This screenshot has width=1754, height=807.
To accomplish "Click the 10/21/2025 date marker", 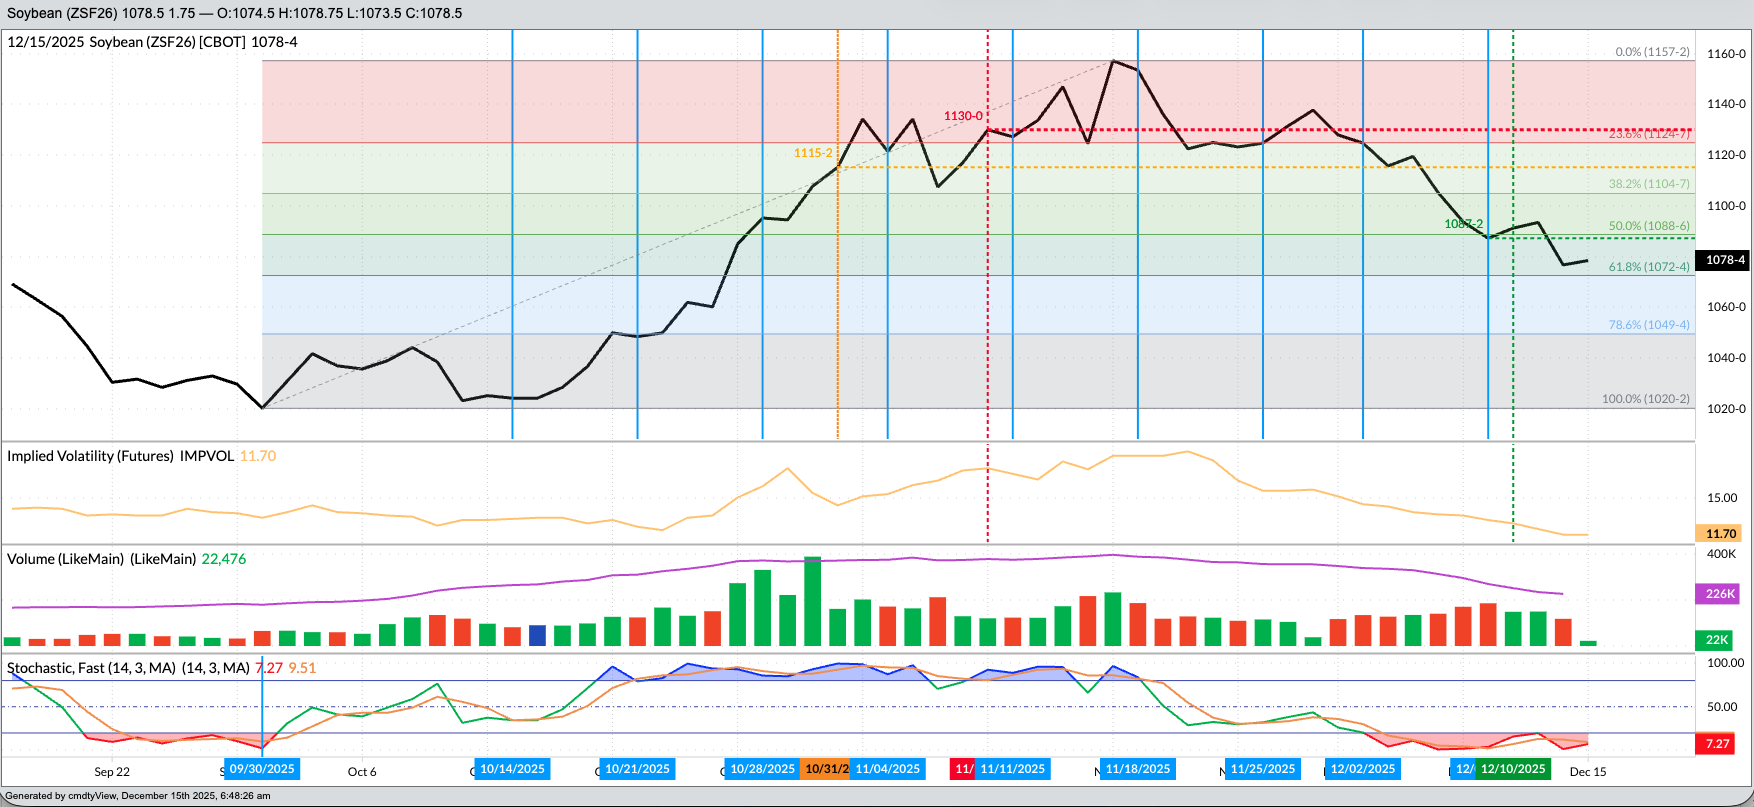I will (x=637, y=769).
